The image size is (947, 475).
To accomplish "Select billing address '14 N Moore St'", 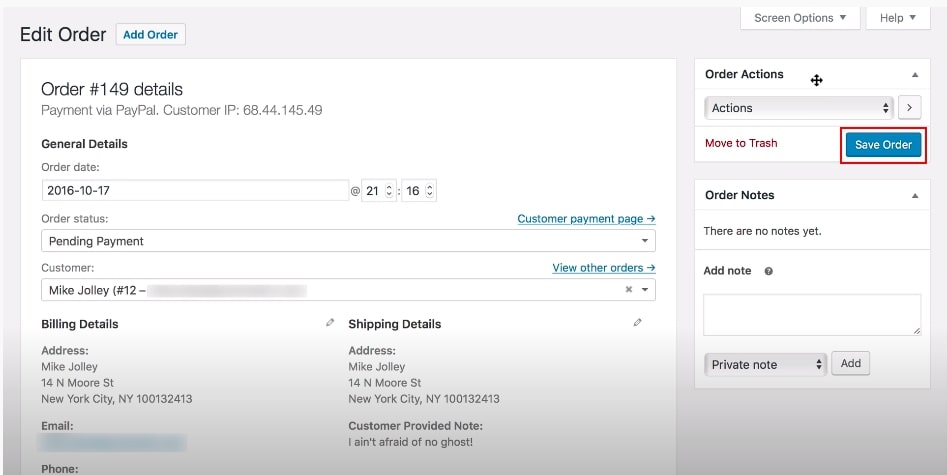I will 77,383.
